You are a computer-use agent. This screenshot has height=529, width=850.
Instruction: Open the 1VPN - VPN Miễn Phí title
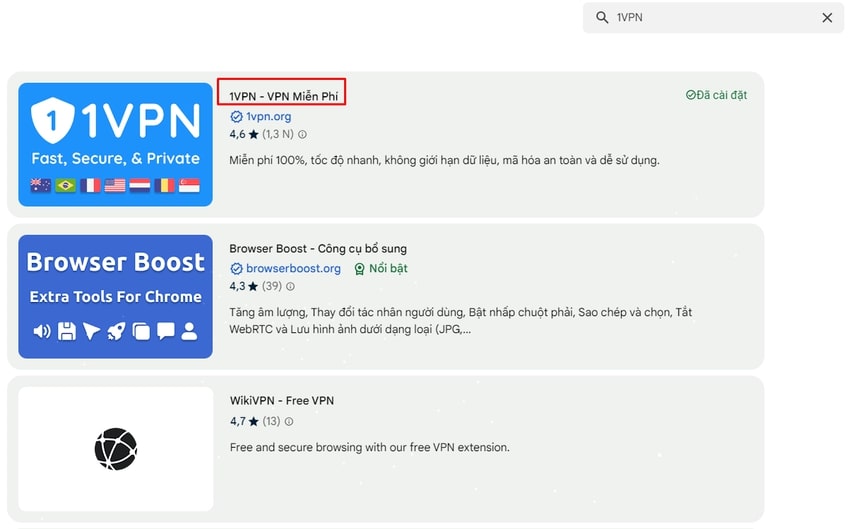coord(281,96)
